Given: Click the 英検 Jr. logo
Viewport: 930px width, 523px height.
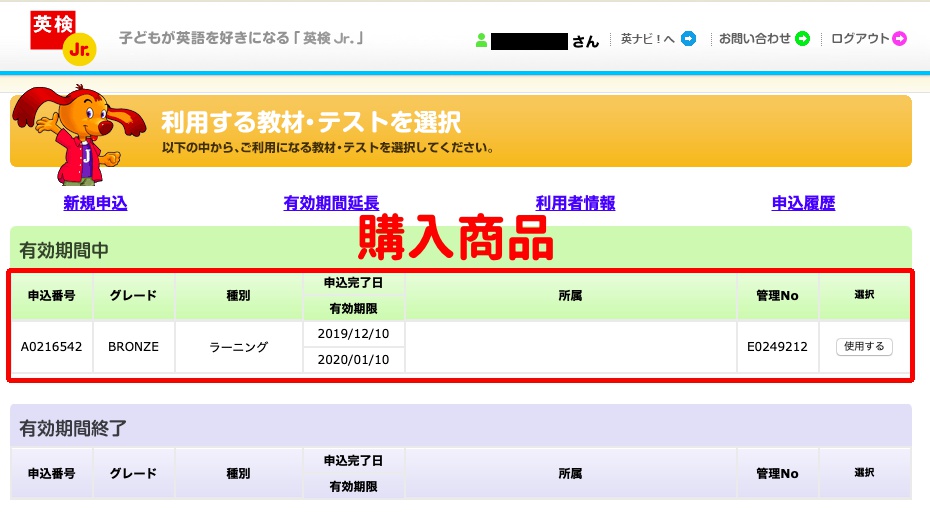Looking at the screenshot, I should coord(63,37).
